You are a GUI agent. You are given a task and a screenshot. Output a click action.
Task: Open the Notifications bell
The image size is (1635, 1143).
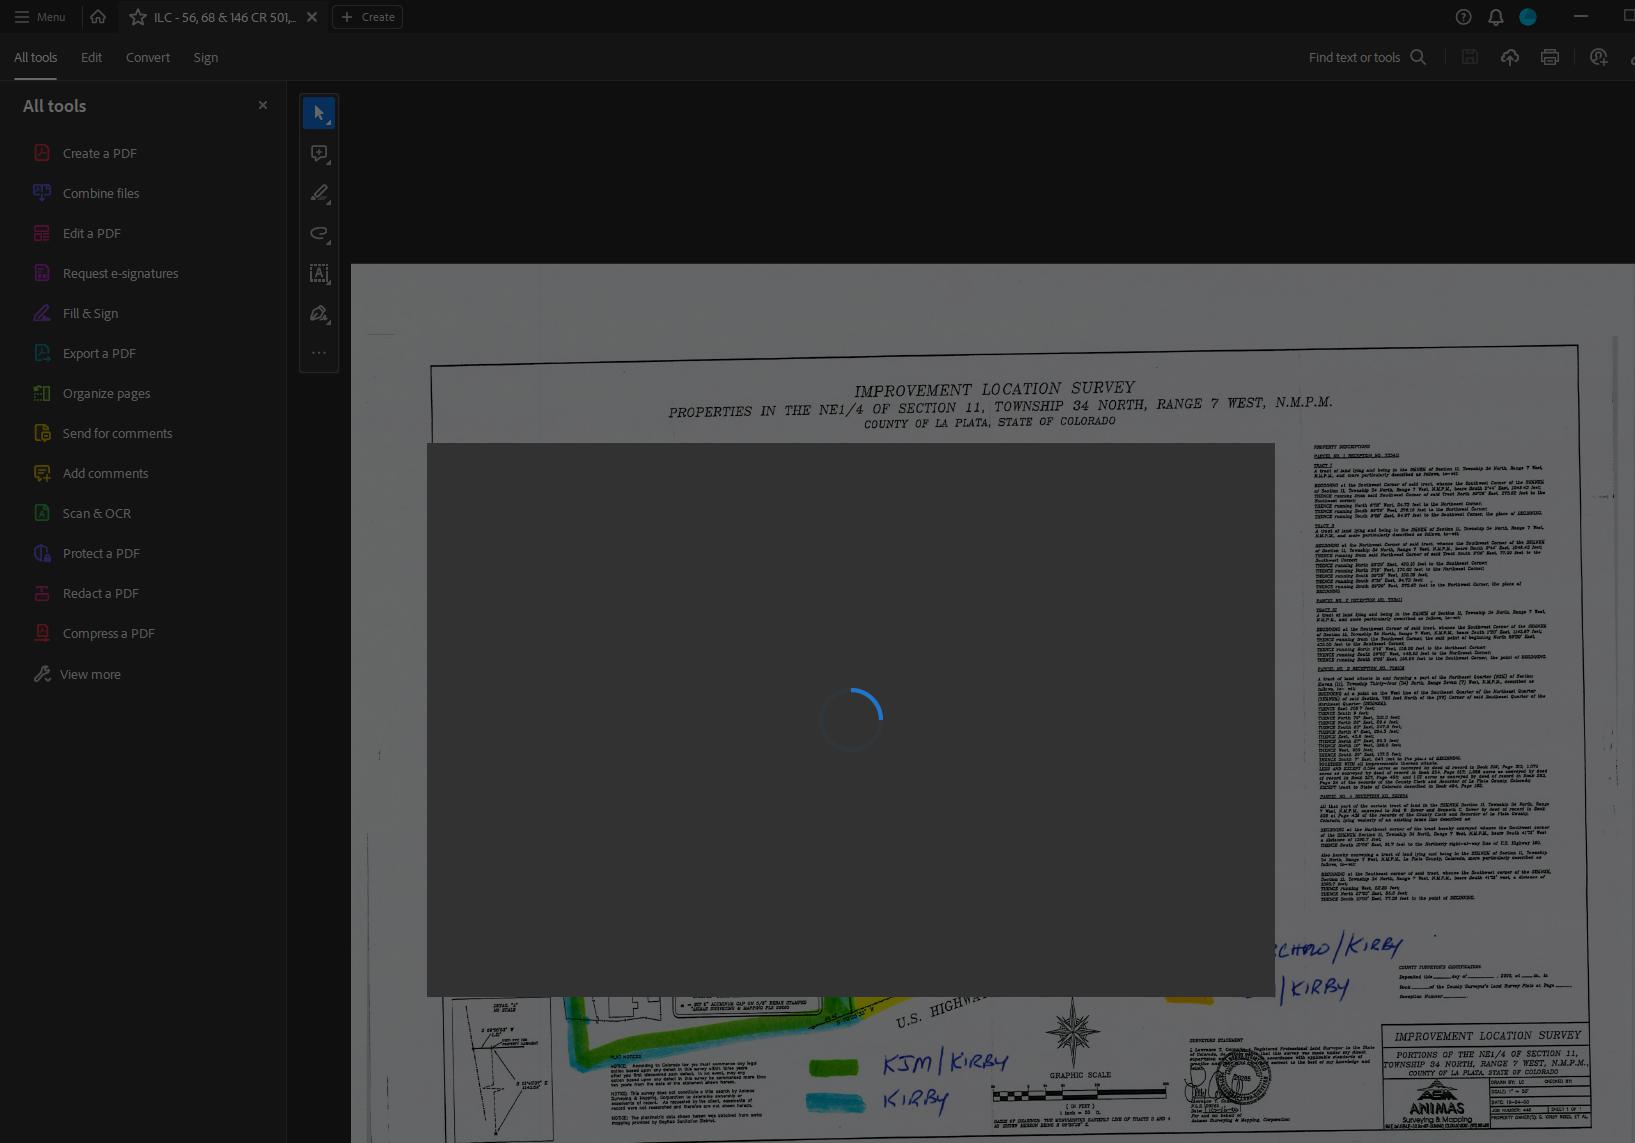pyautogui.click(x=1495, y=17)
